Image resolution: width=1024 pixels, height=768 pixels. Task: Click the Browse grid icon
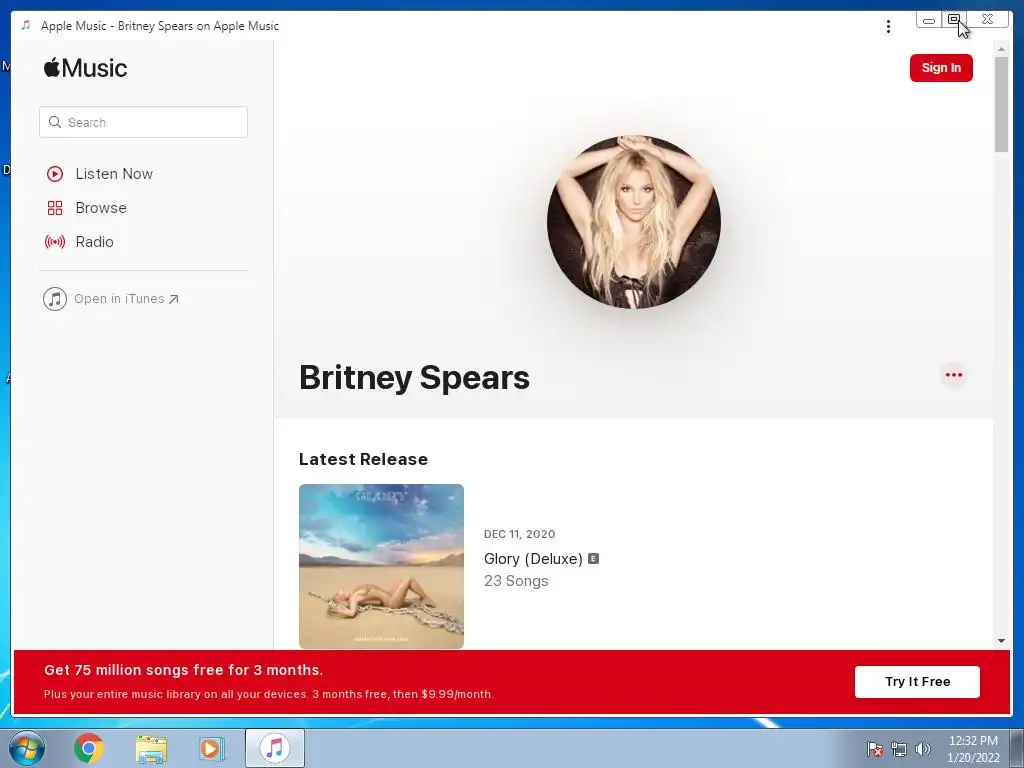[55, 208]
